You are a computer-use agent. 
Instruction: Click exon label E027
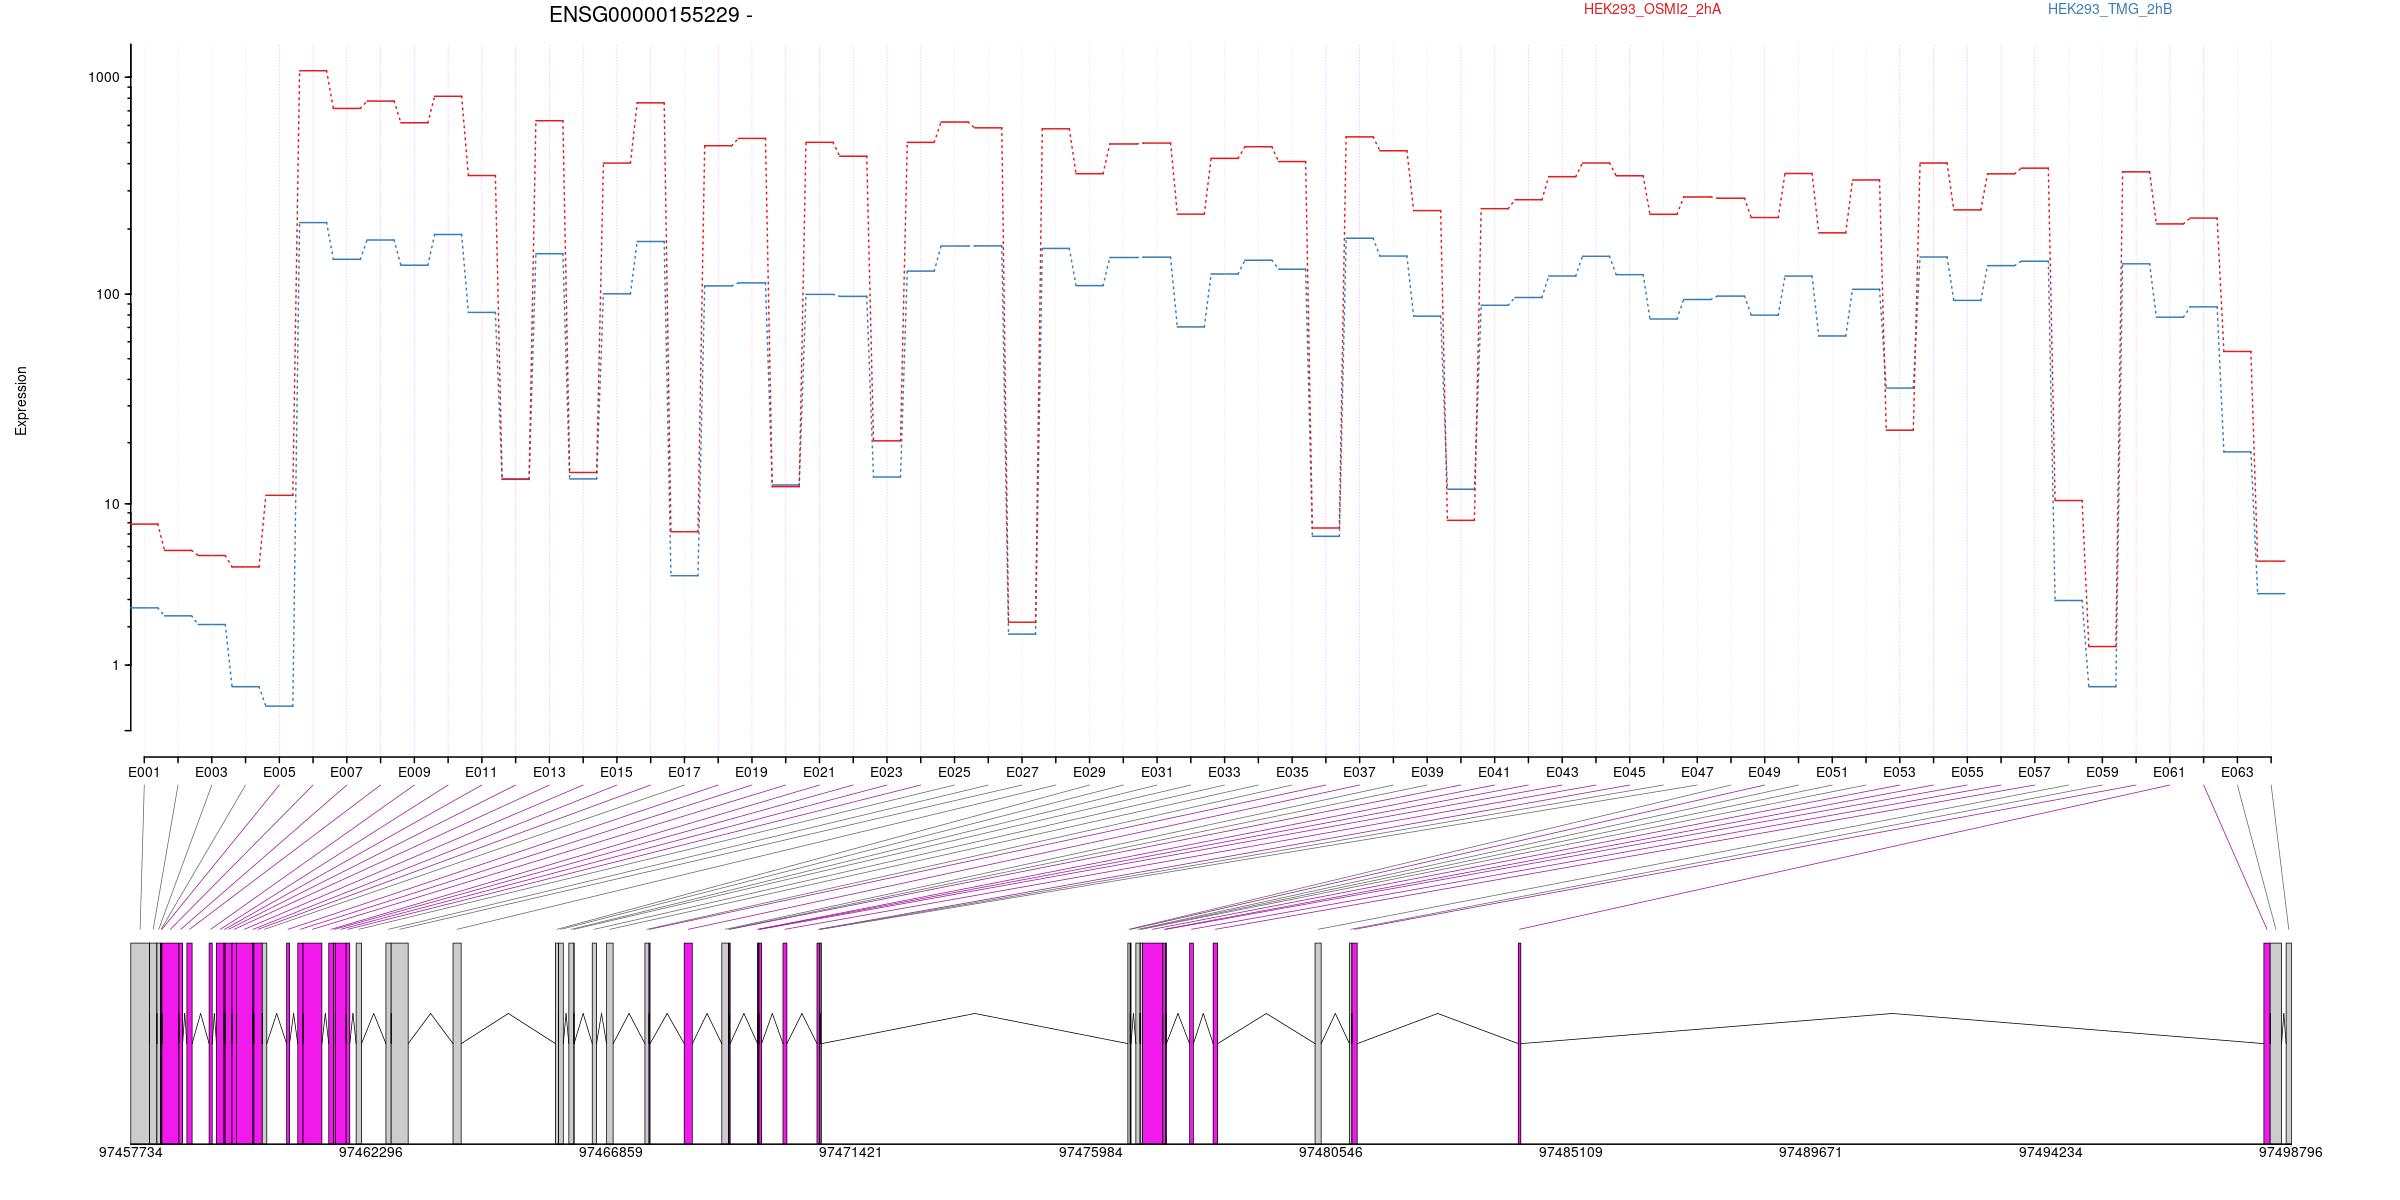(1022, 772)
